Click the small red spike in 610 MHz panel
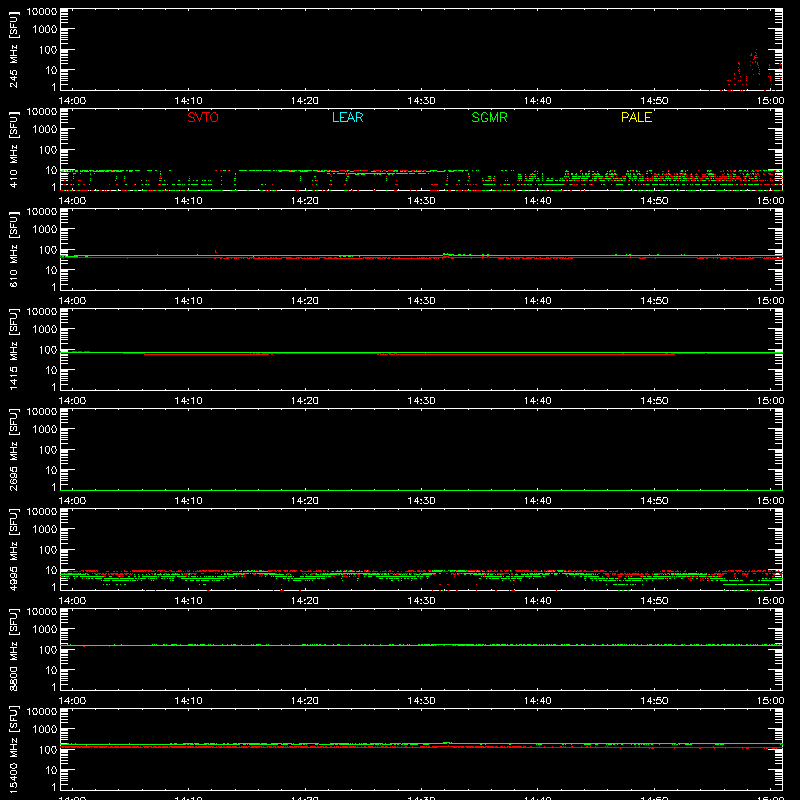 [x=216, y=251]
